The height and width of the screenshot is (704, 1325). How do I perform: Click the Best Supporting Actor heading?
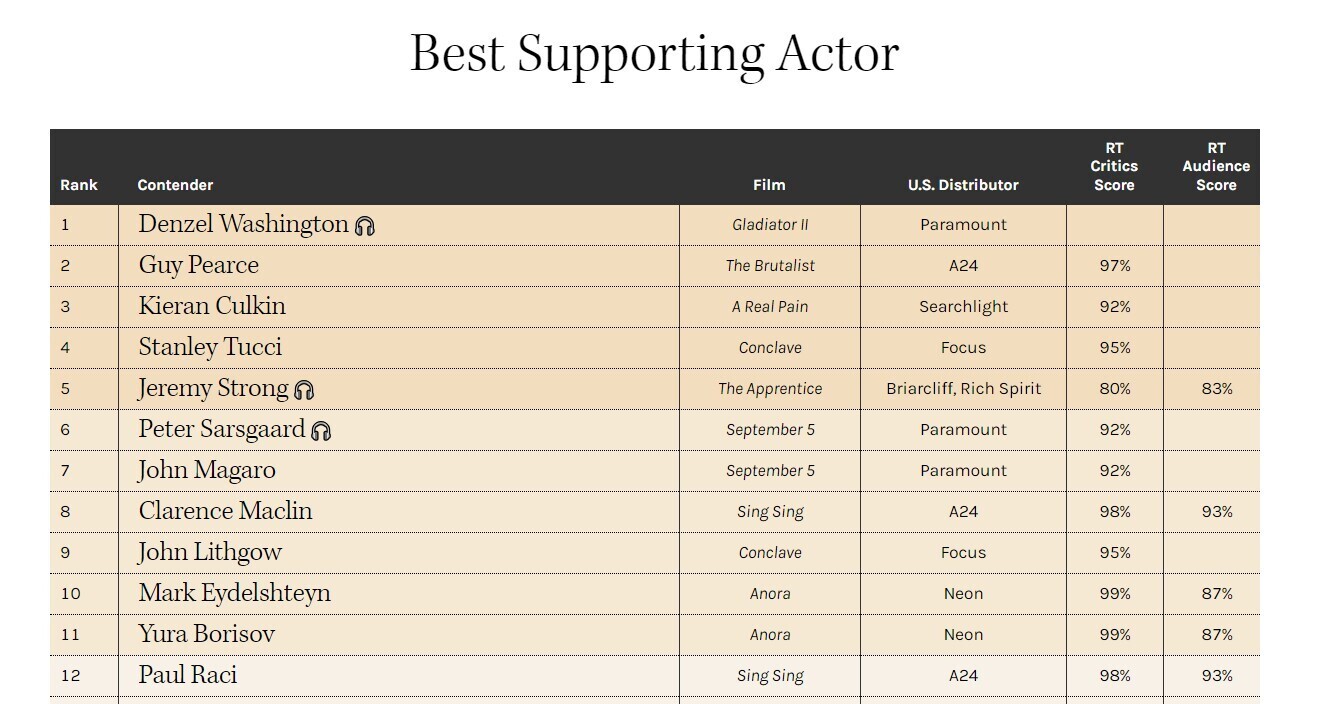(x=655, y=53)
